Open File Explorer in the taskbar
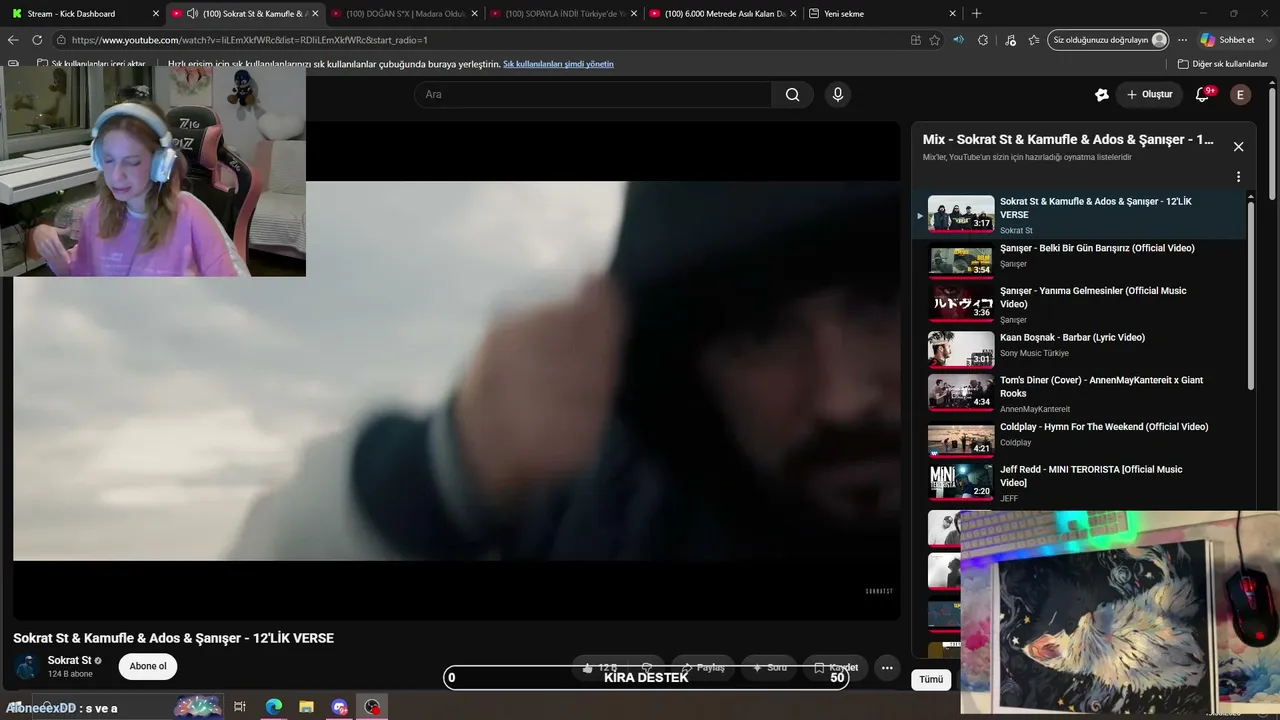This screenshot has width=1280, height=720. [x=306, y=707]
